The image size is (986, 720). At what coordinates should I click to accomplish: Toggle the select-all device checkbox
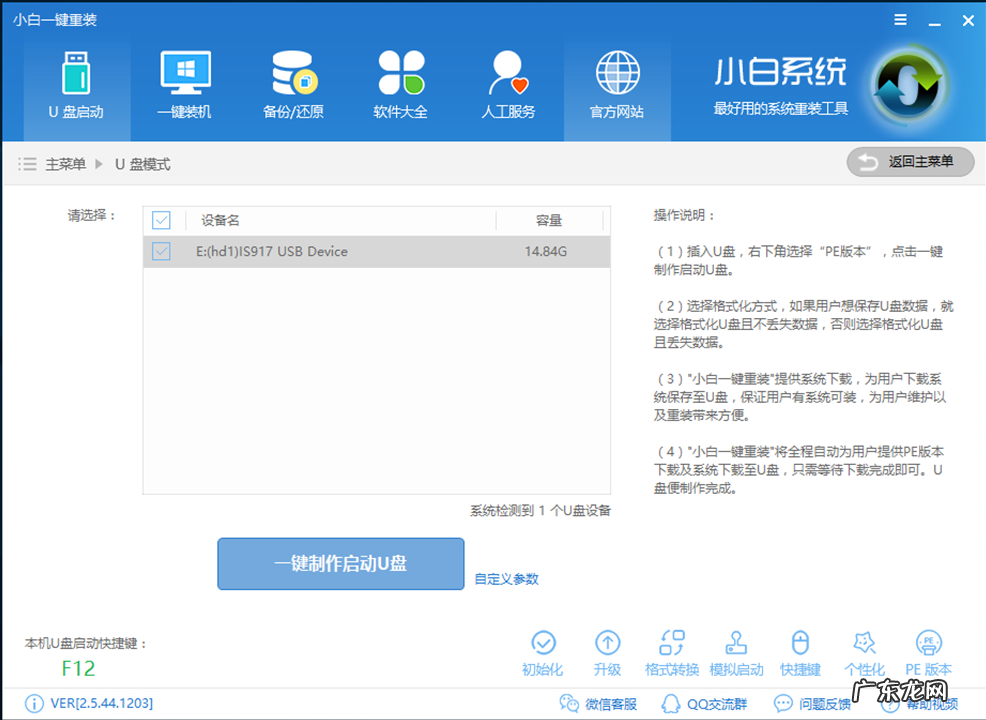coord(161,220)
